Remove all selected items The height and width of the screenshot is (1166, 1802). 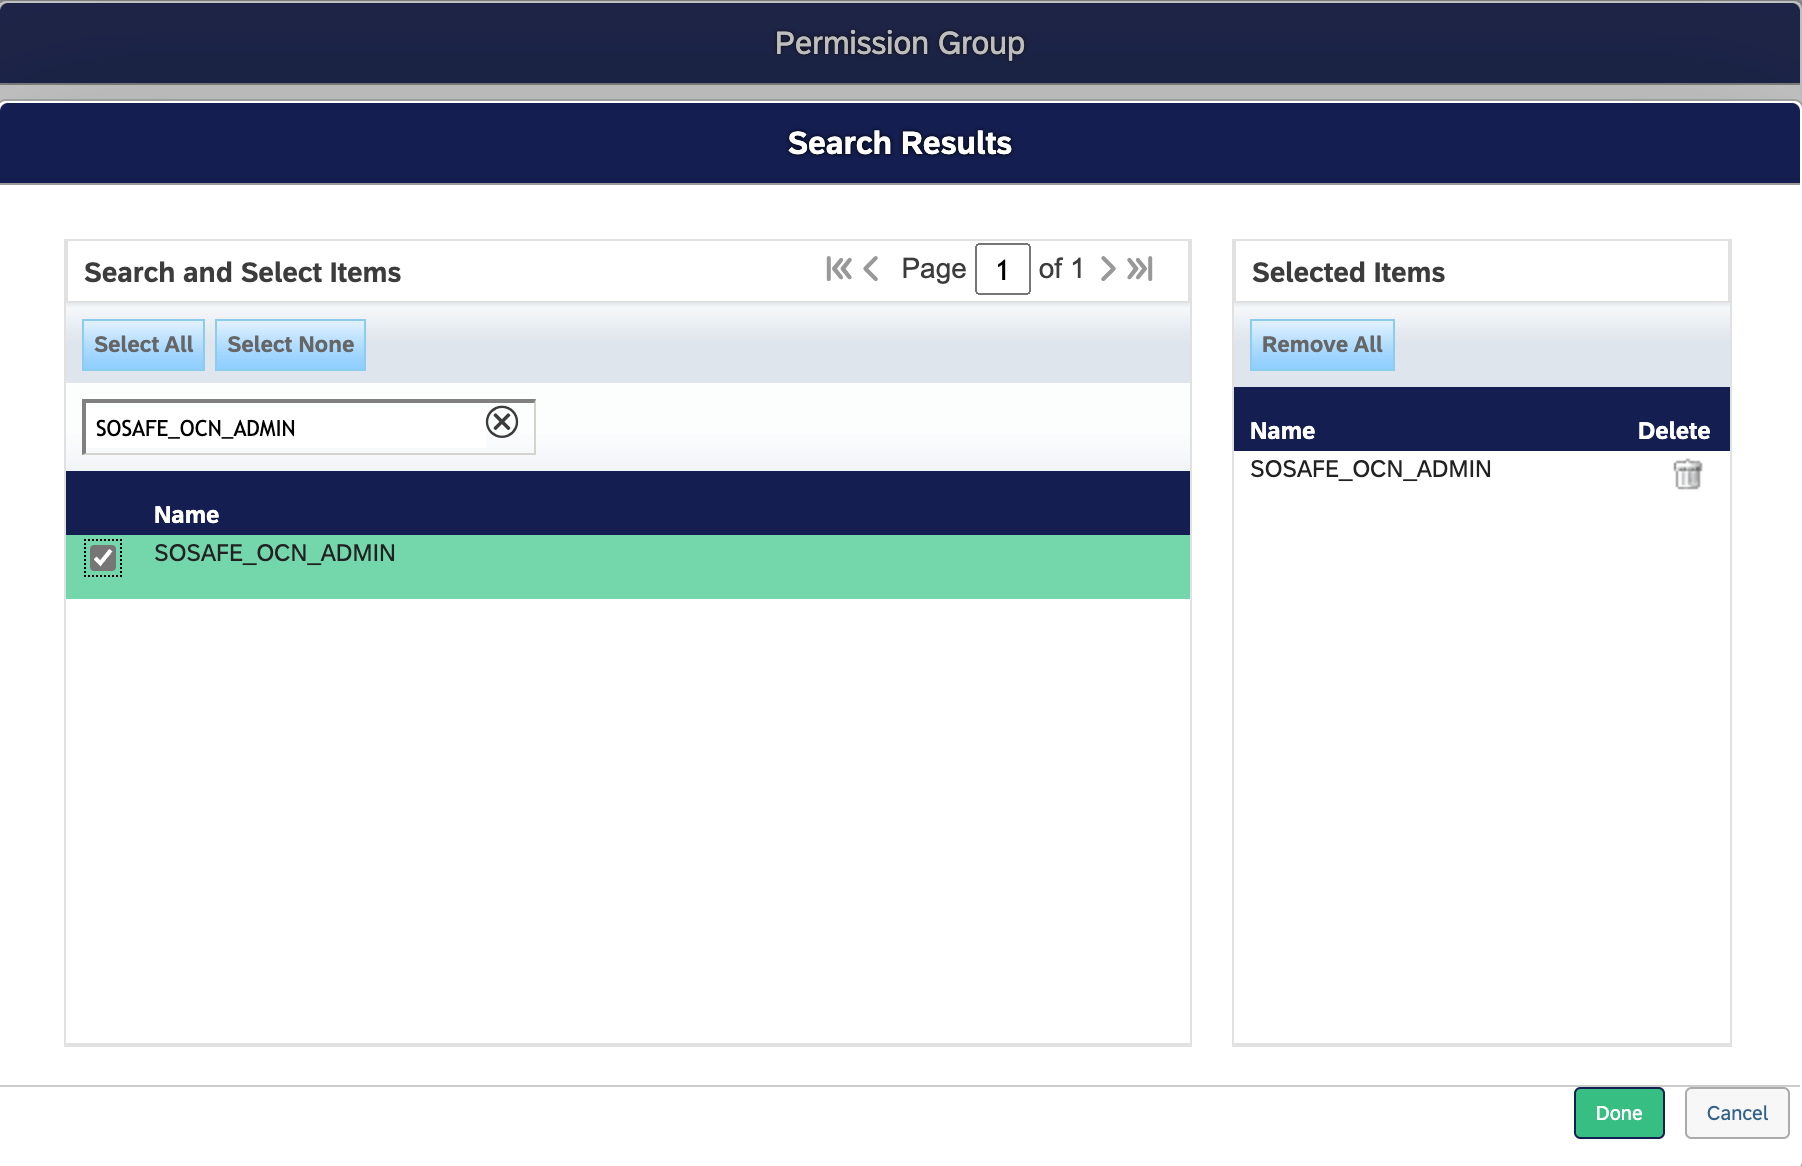(1321, 345)
